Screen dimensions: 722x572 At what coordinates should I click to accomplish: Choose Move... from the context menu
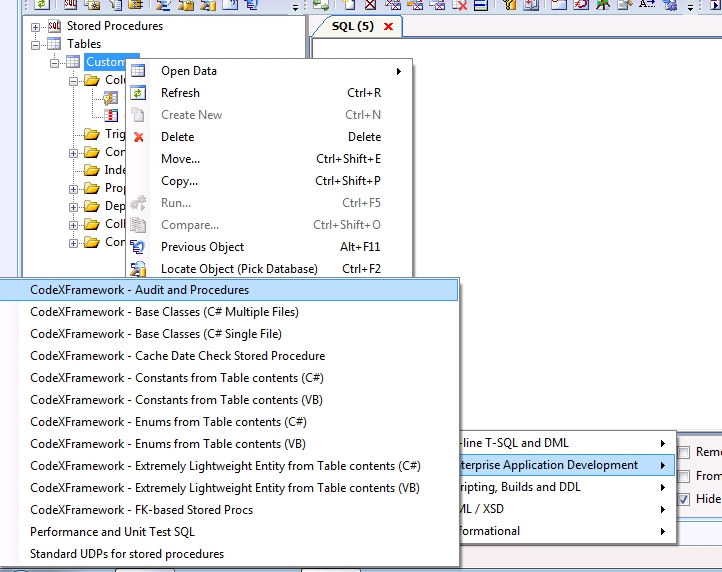[x=269, y=159]
